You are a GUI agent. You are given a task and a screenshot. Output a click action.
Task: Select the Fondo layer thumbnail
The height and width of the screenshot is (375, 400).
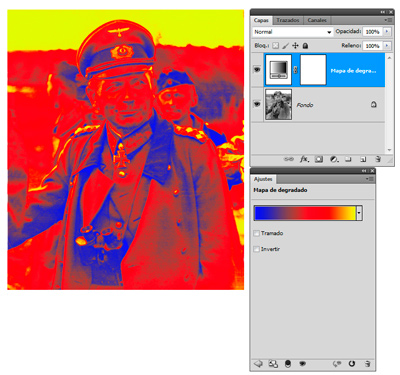pyautogui.click(x=278, y=104)
